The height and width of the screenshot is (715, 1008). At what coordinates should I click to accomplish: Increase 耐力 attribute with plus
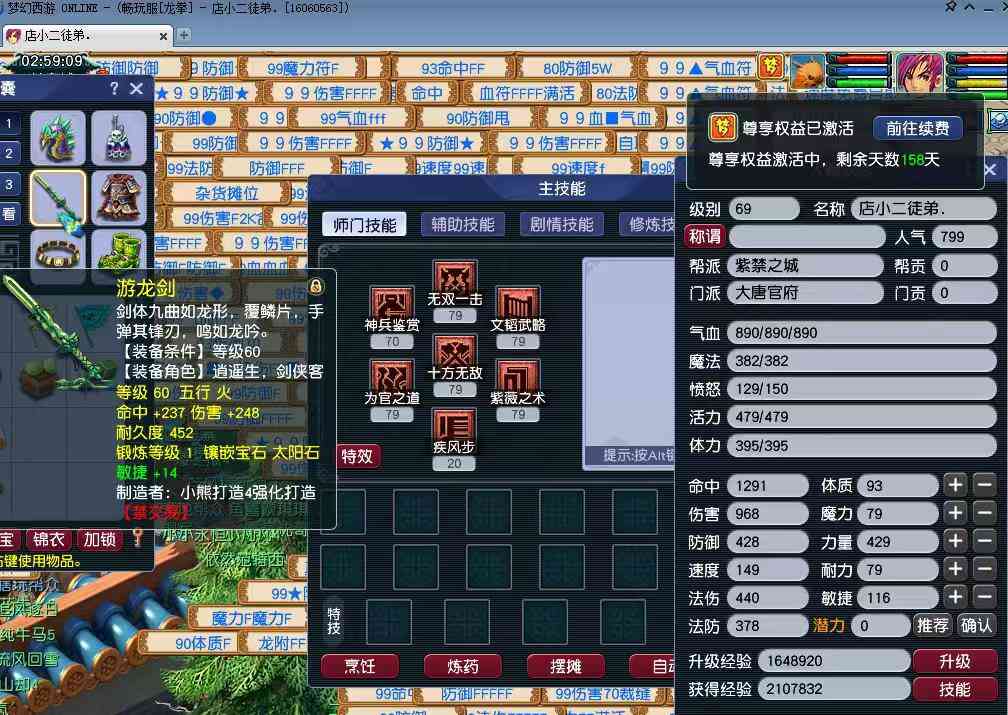[955, 569]
